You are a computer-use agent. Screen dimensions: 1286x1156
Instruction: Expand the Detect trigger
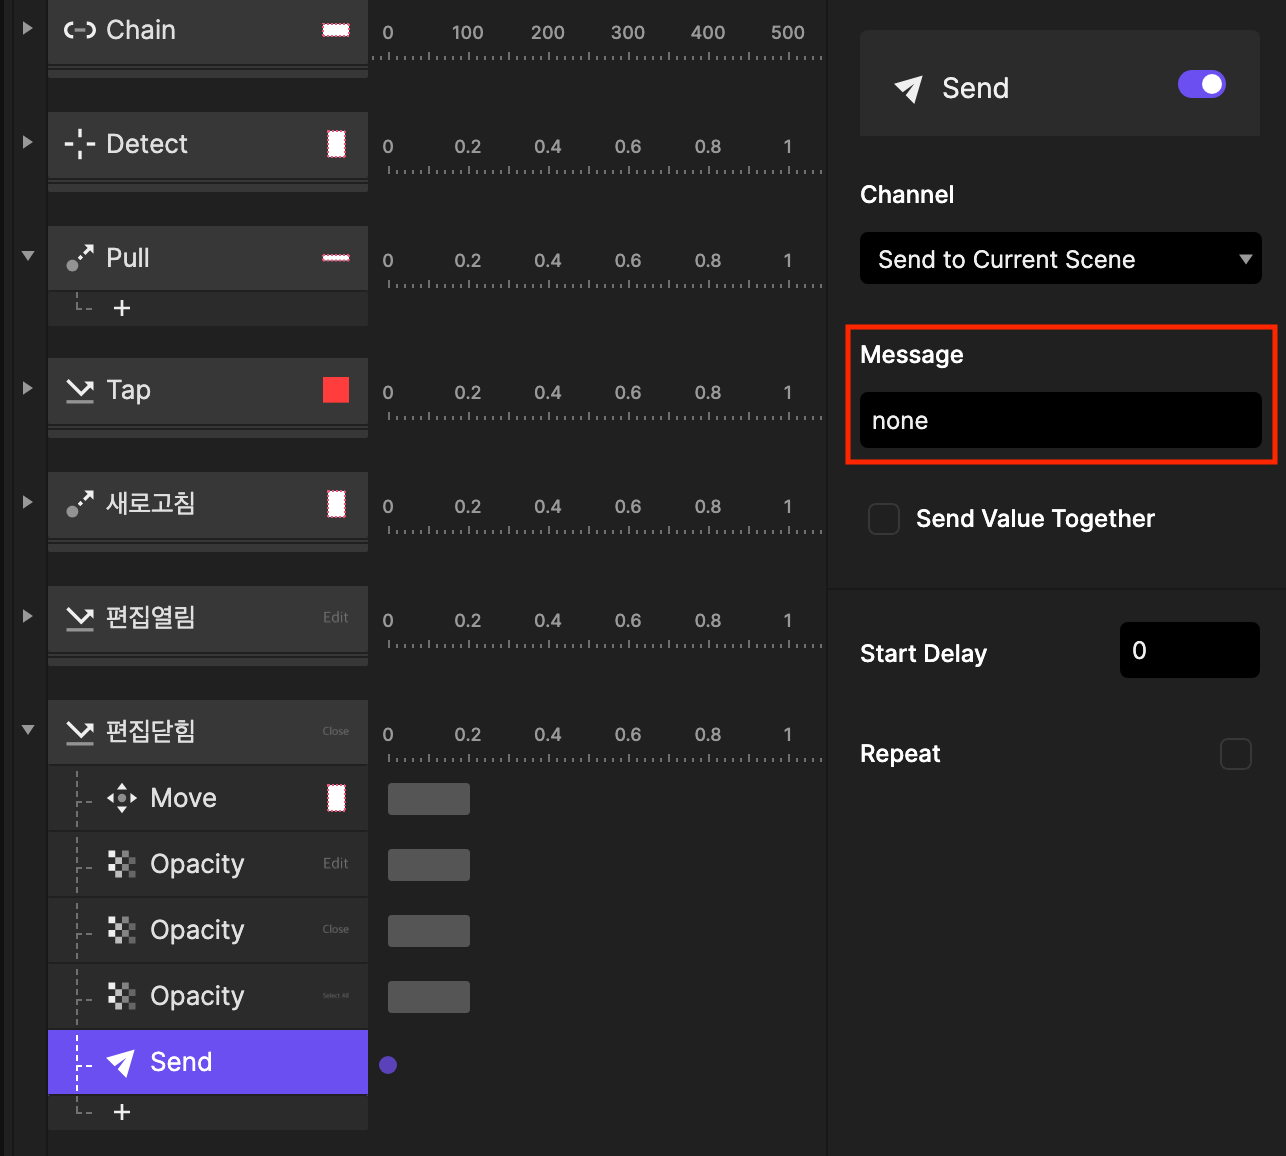click(28, 143)
